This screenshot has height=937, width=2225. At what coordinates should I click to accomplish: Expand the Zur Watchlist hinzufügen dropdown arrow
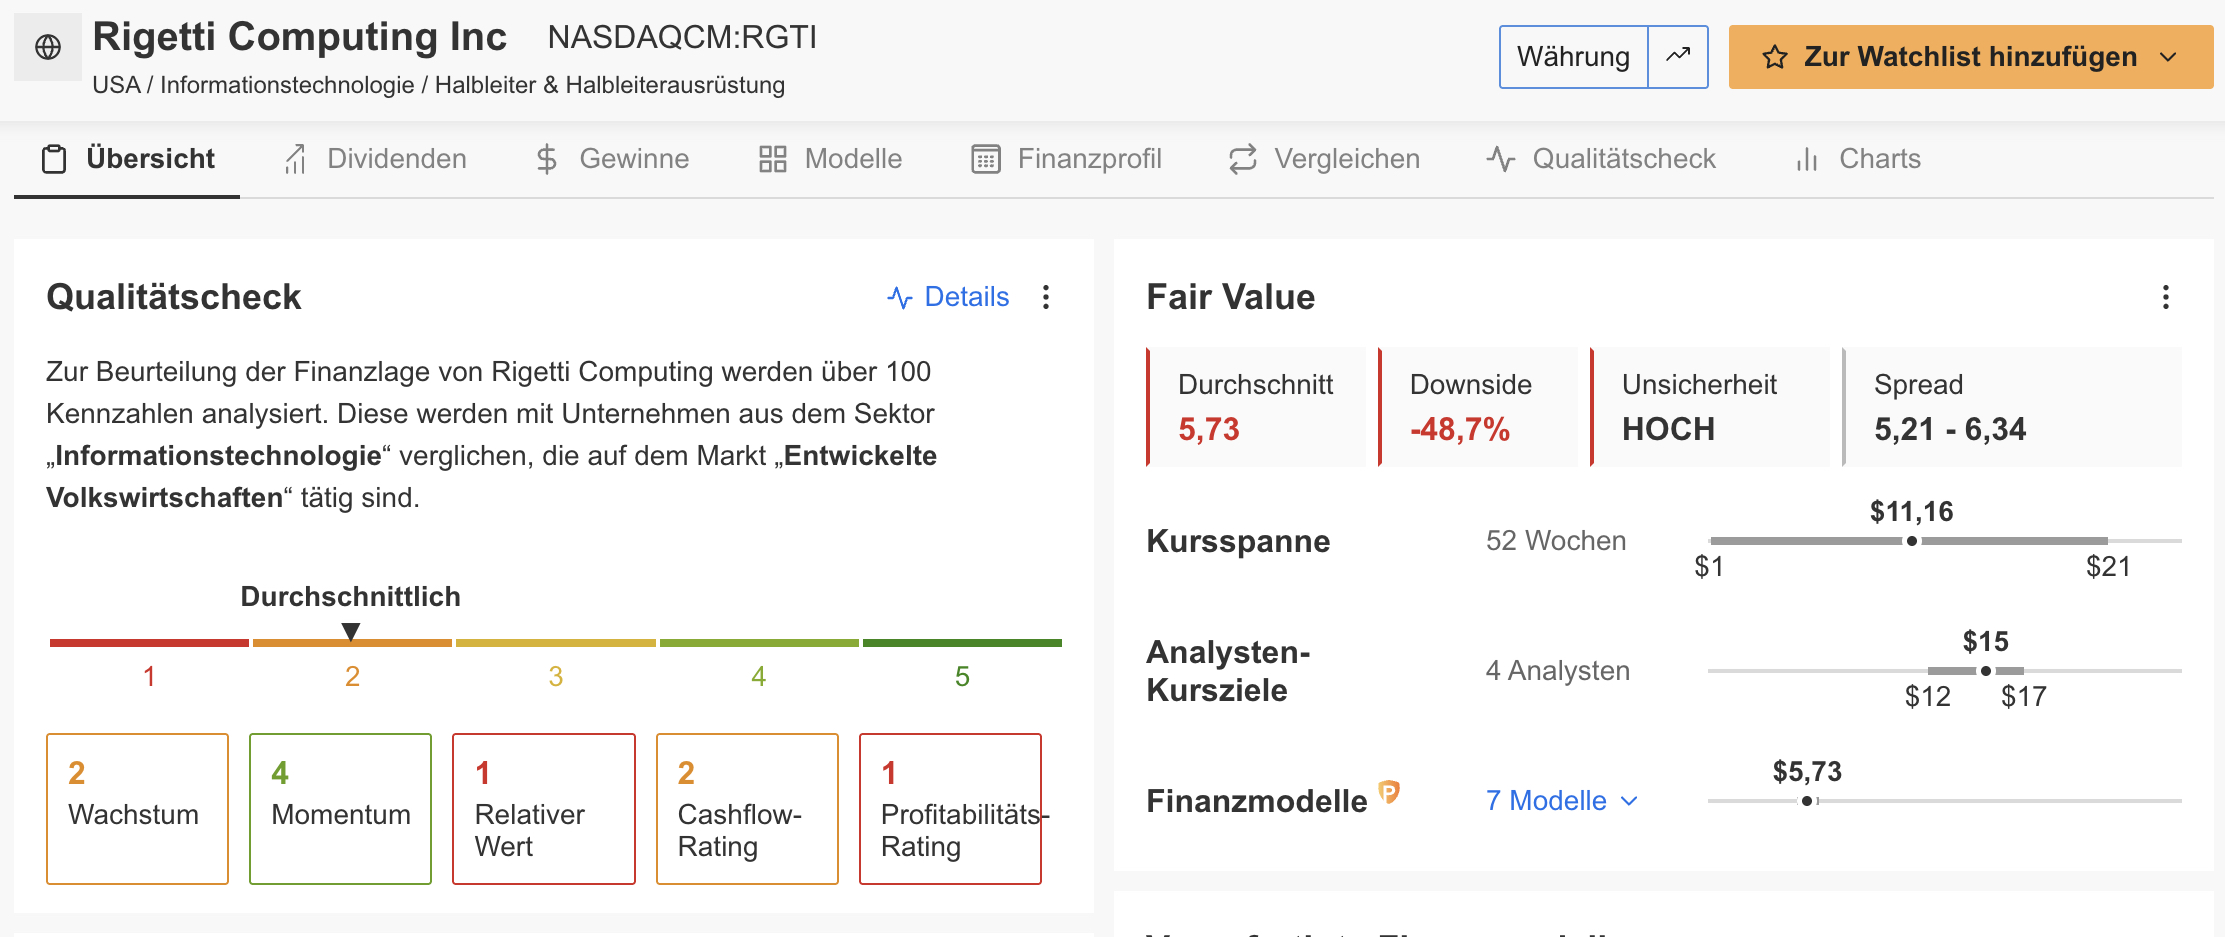tap(2168, 57)
